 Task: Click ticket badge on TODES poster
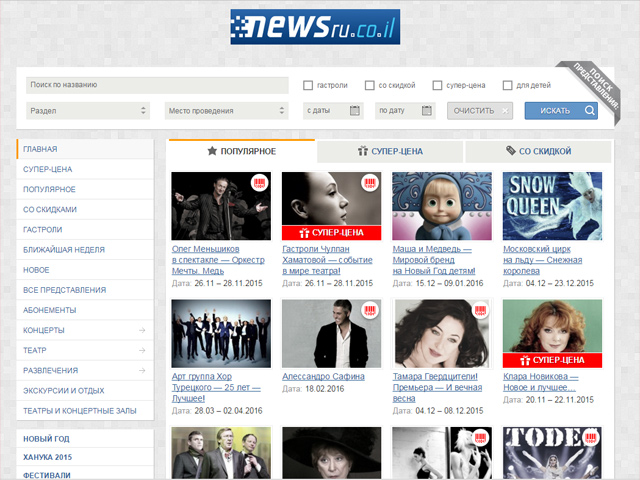[591, 438]
